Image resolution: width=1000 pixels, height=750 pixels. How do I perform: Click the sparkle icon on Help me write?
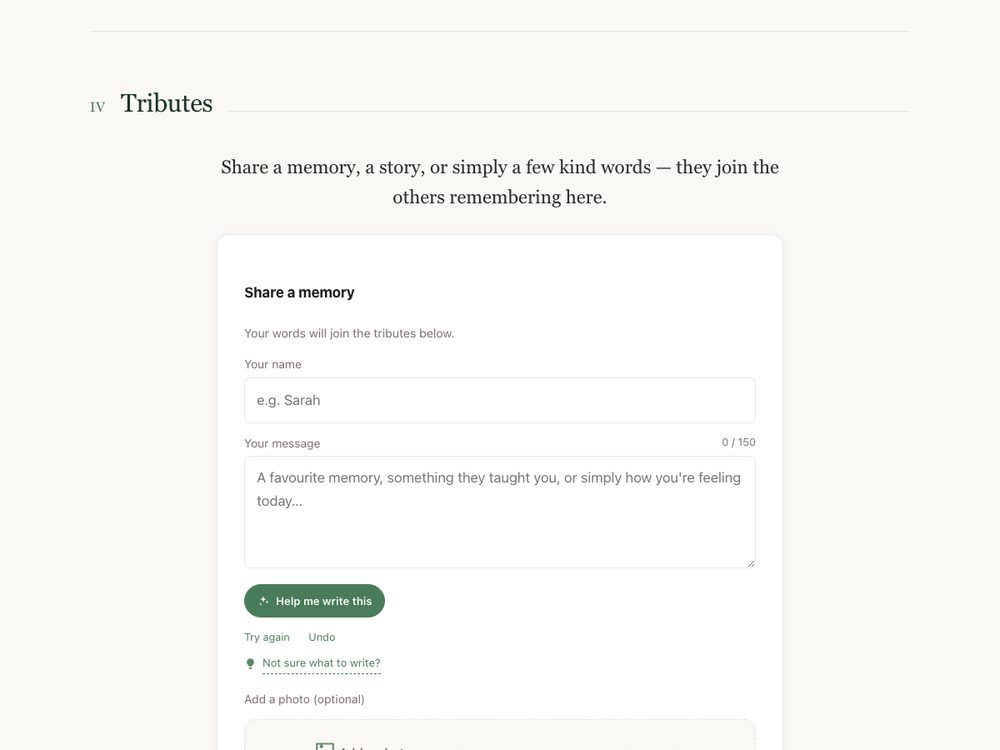(263, 601)
